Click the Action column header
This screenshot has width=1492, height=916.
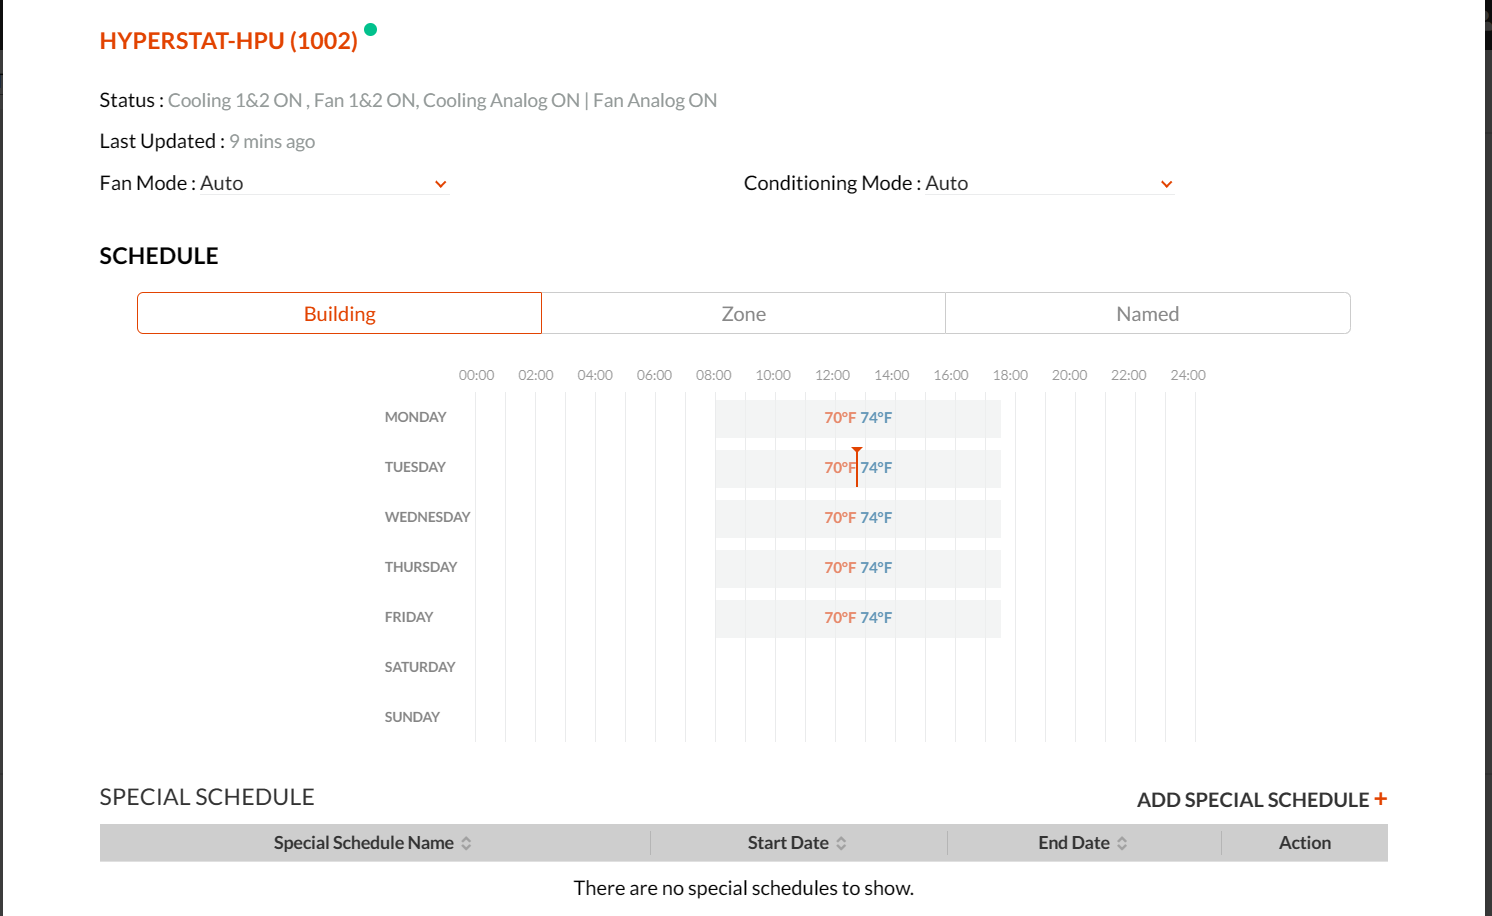1304,843
